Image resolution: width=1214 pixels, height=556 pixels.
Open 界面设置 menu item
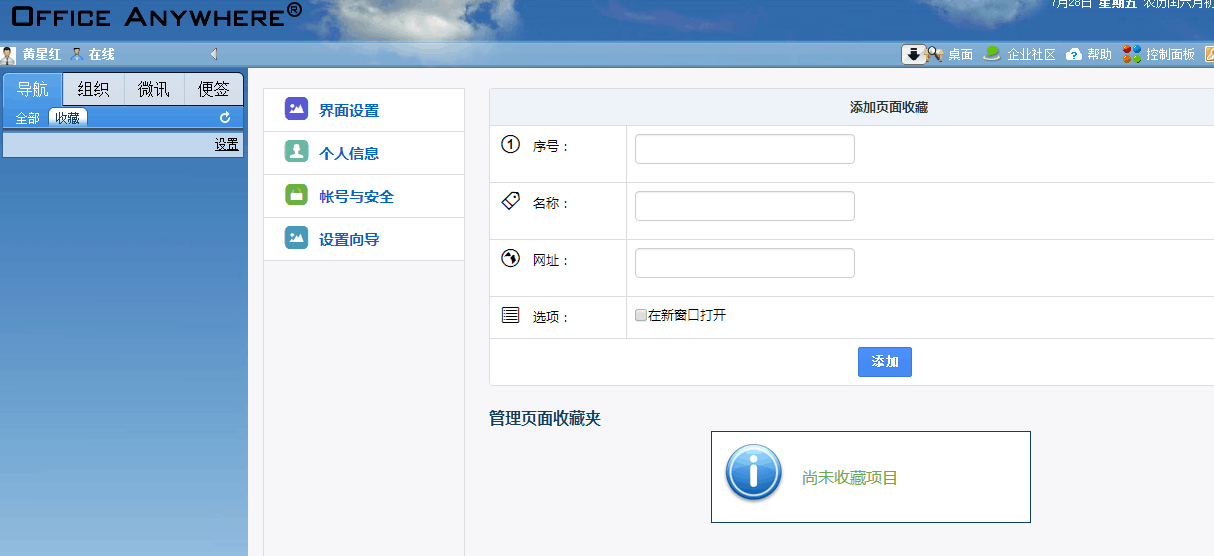pyautogui.click(x=364, y=110)
